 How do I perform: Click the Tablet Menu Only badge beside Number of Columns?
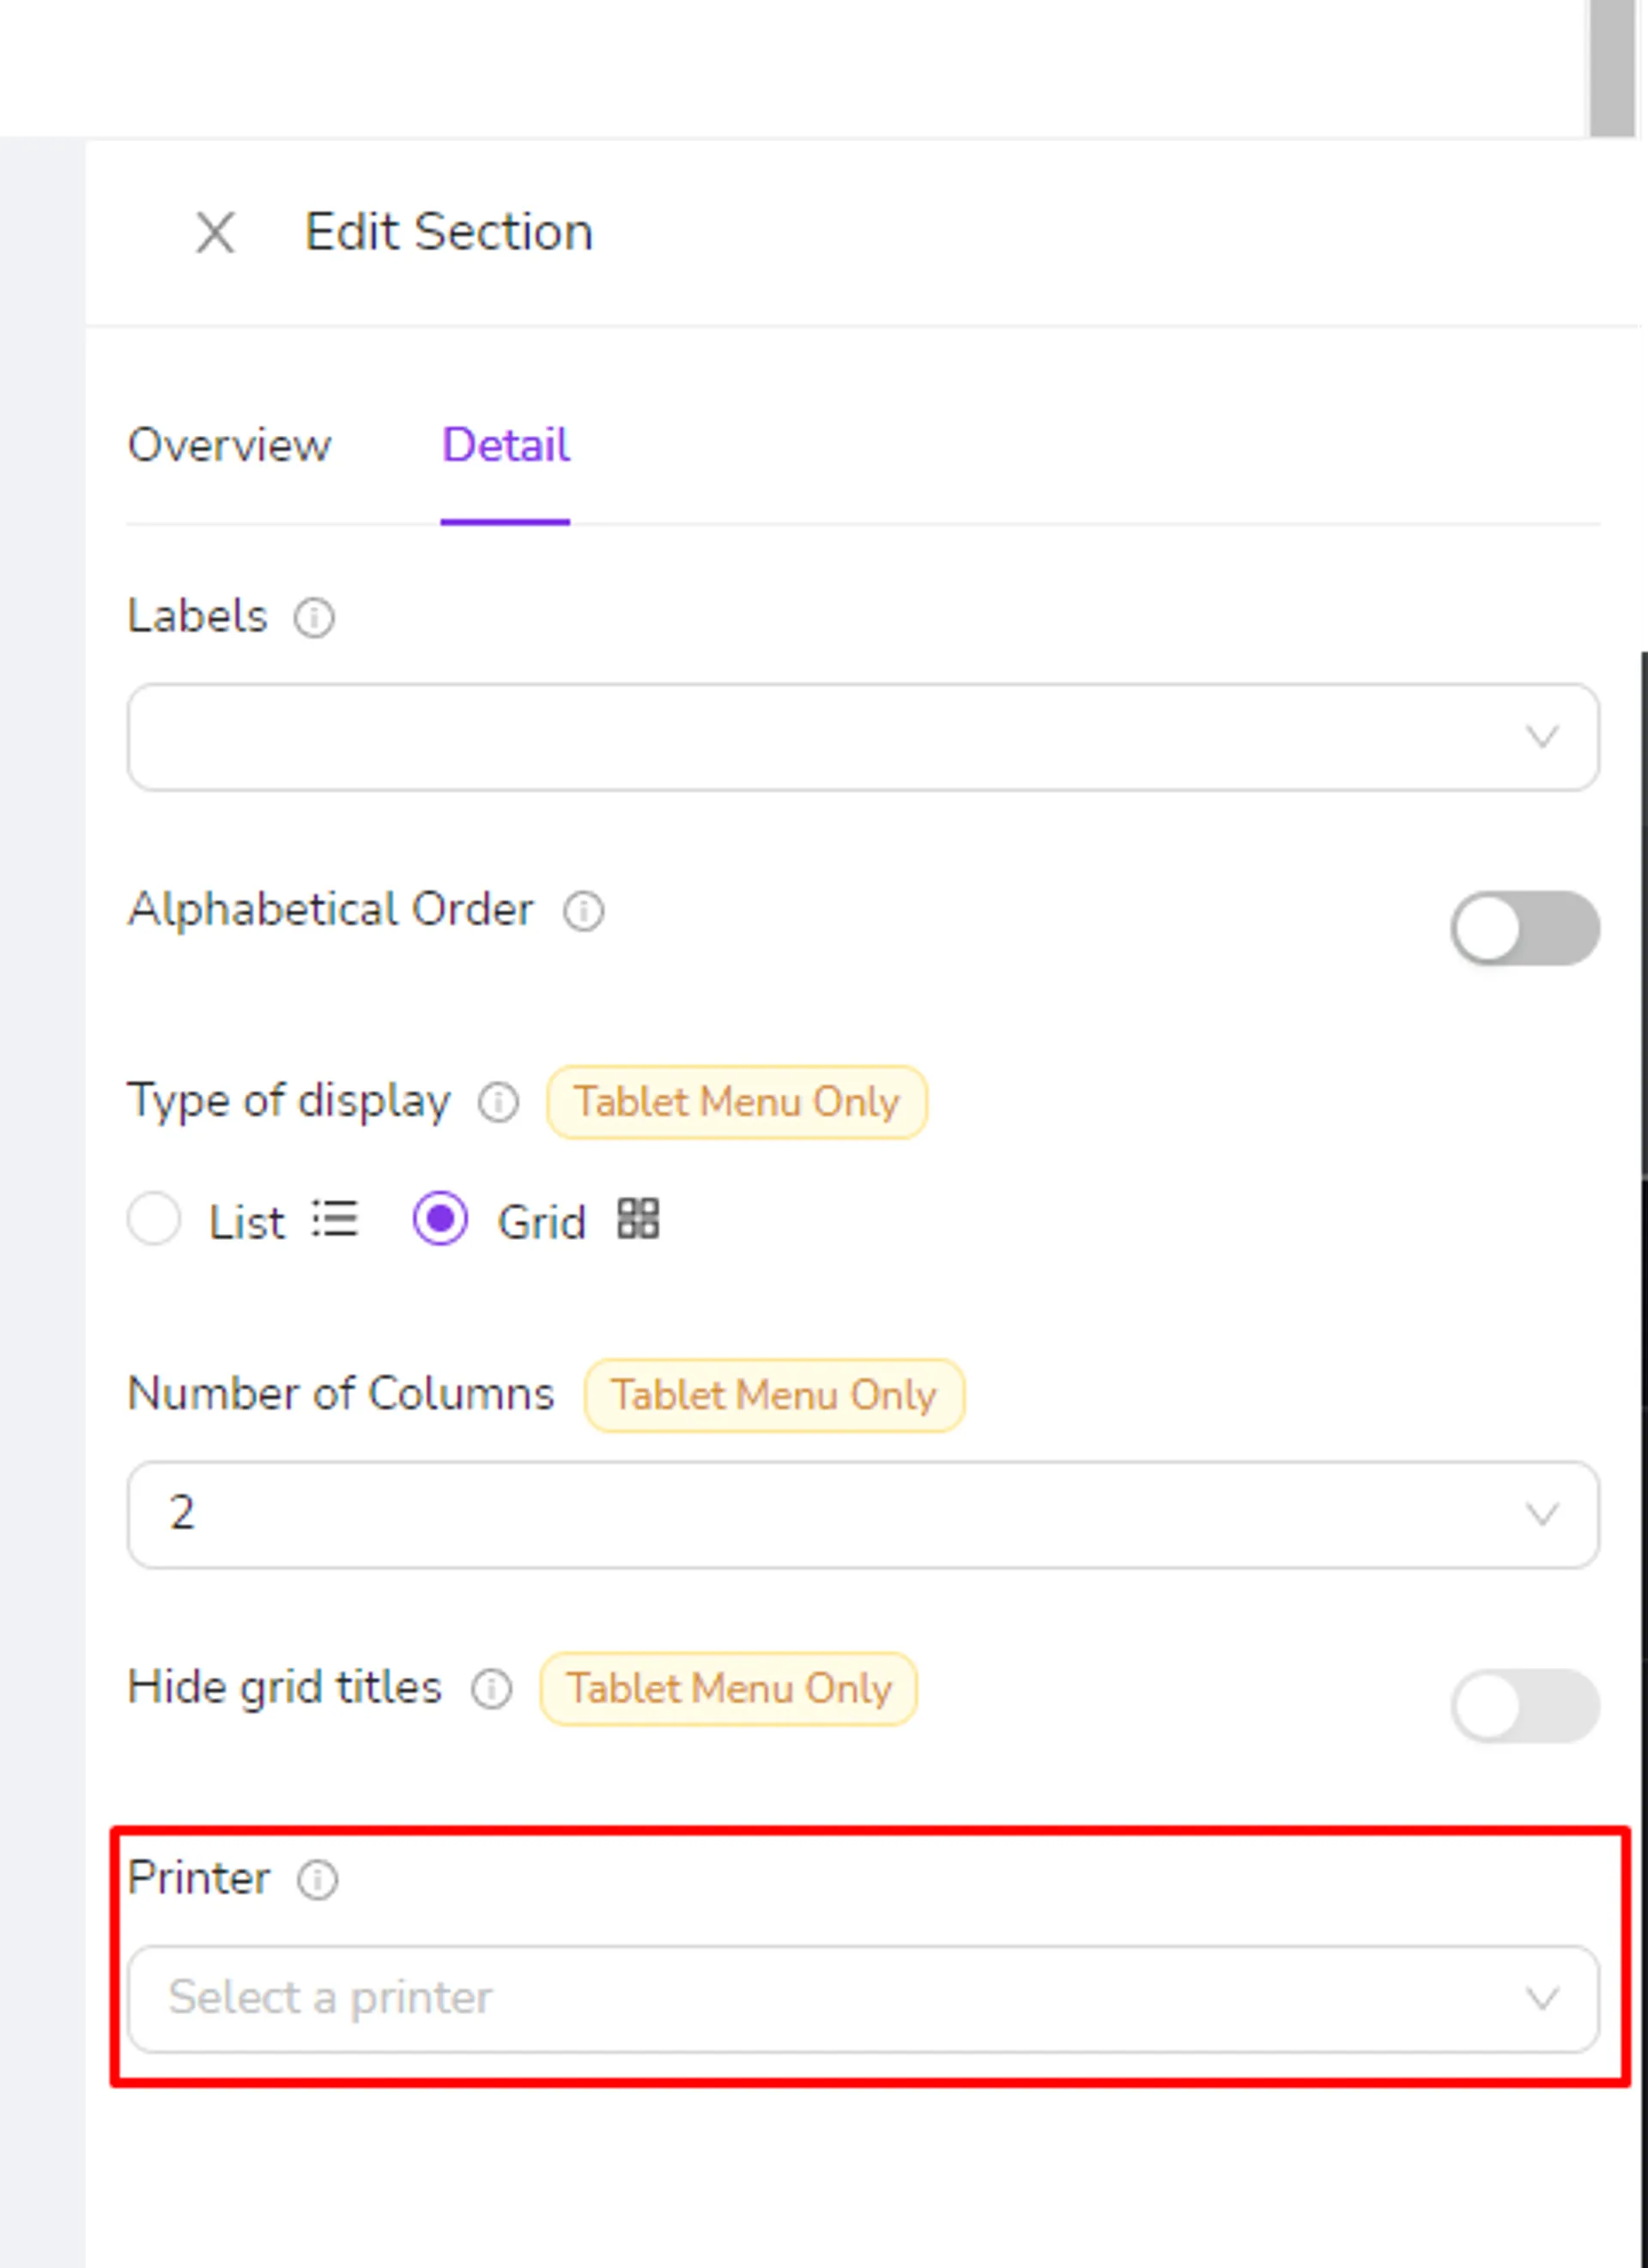pos(775,1395)
